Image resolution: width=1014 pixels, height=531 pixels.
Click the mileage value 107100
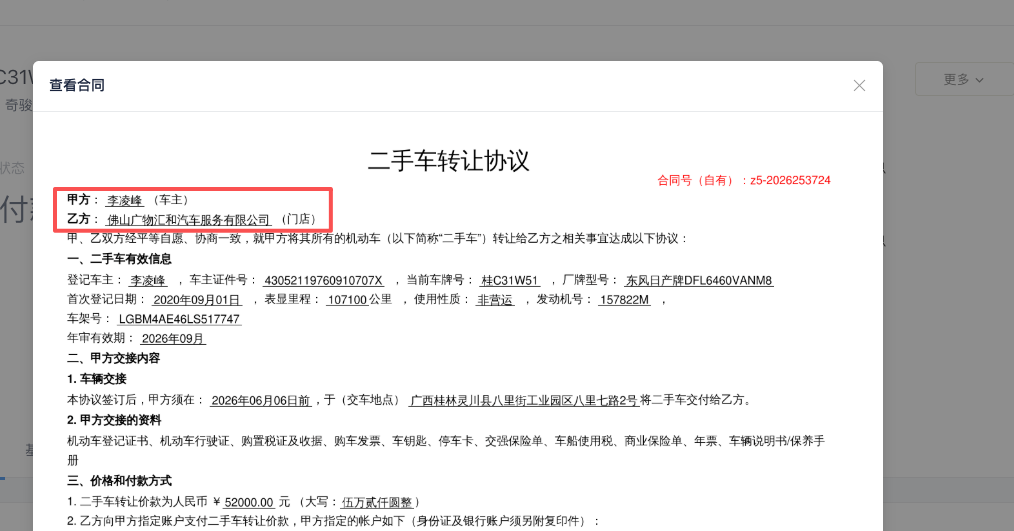click(x=347, y=299)
